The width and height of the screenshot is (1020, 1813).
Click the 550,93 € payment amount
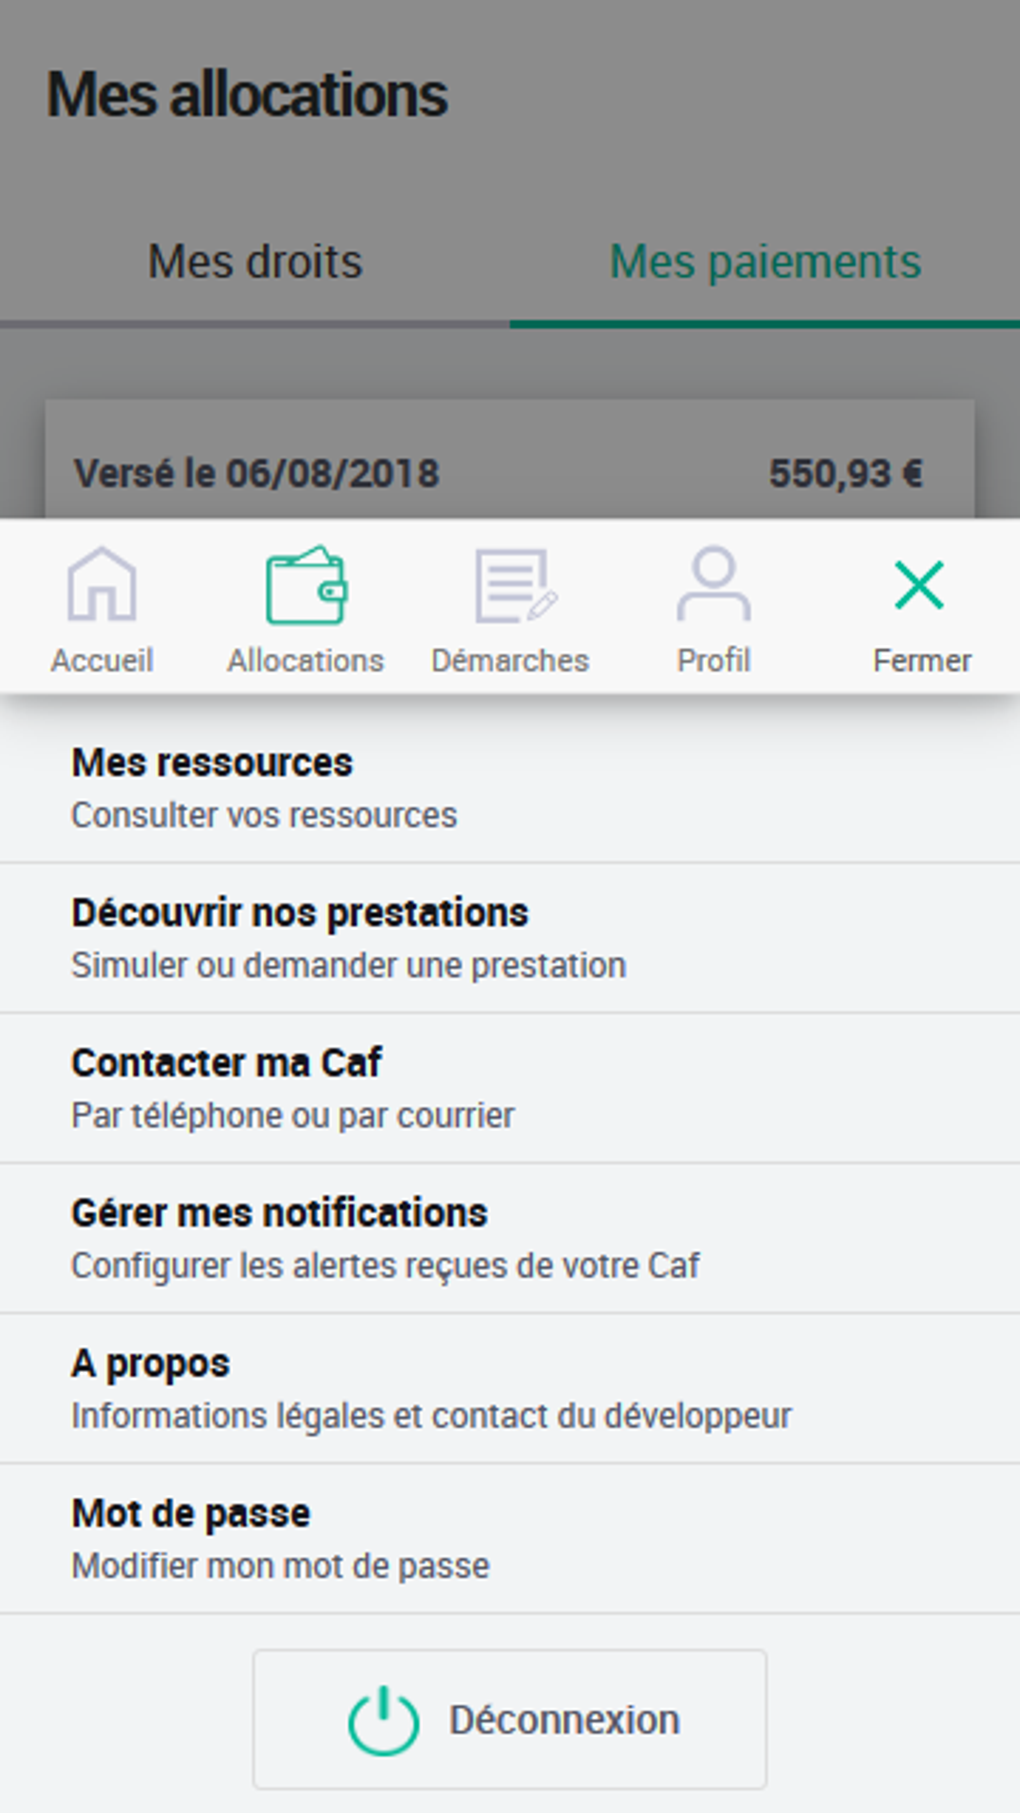coord(845,474)
